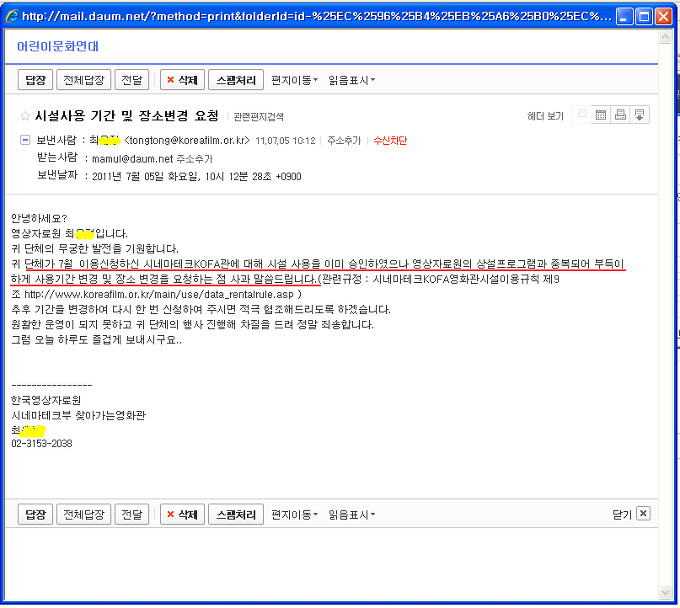Click the 한국영상자료원 signature line
Viewport: 680px width, 608px height.
coord(46,400)
